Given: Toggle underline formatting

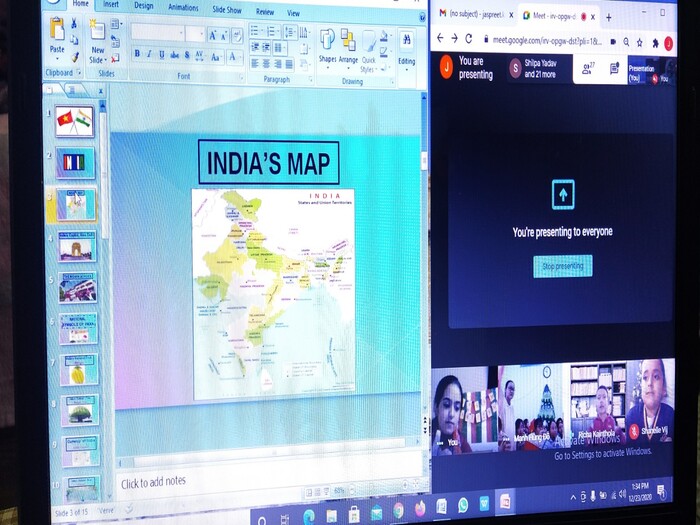Looking at the screenshot, I should click(x=162, y=55).
